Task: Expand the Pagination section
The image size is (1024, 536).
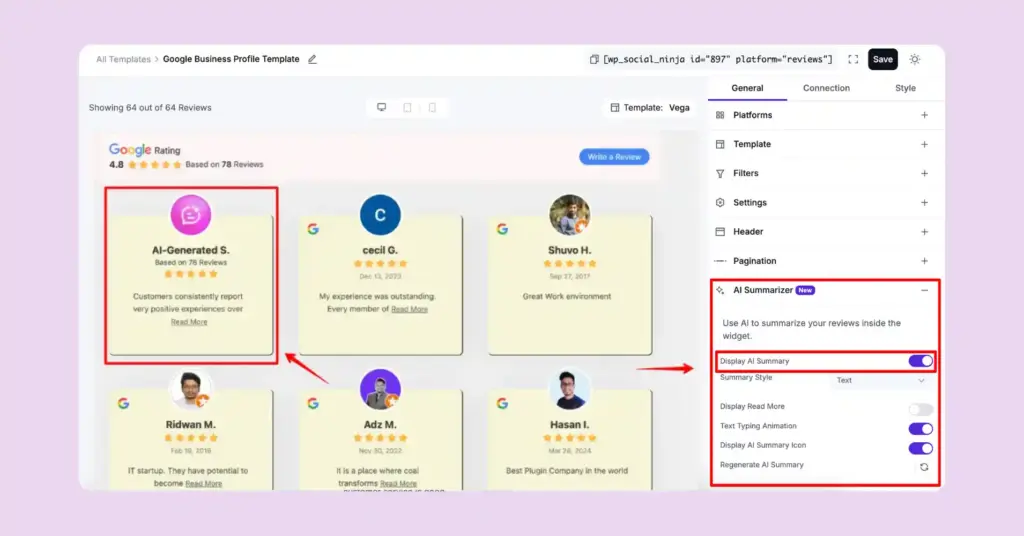Action: pyautogui.click(x=924, y=261)
